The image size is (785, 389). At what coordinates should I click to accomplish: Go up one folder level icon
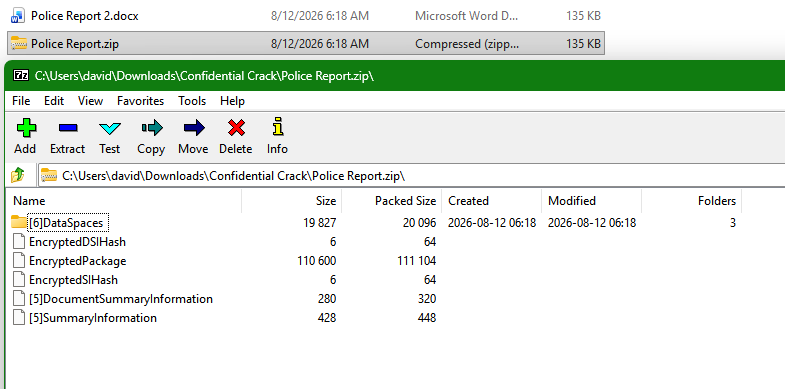click(x=18, y=175)
